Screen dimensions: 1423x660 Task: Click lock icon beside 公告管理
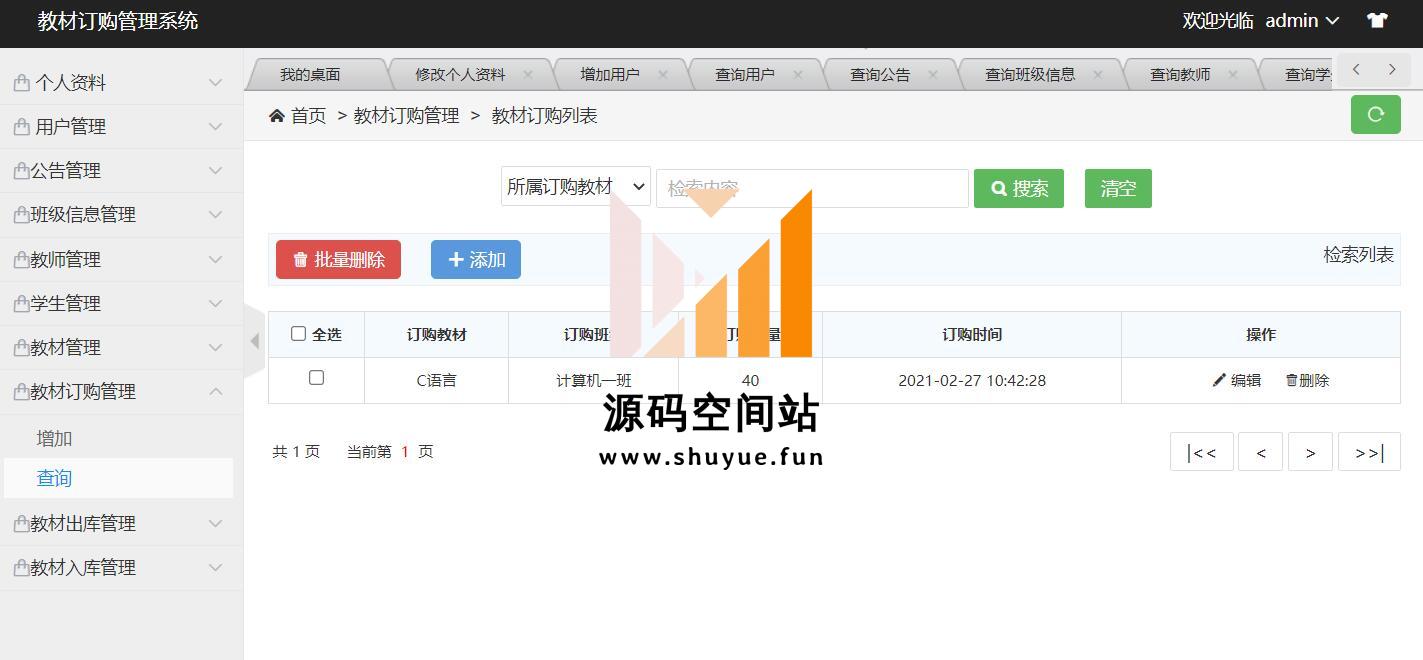point(22,171)
